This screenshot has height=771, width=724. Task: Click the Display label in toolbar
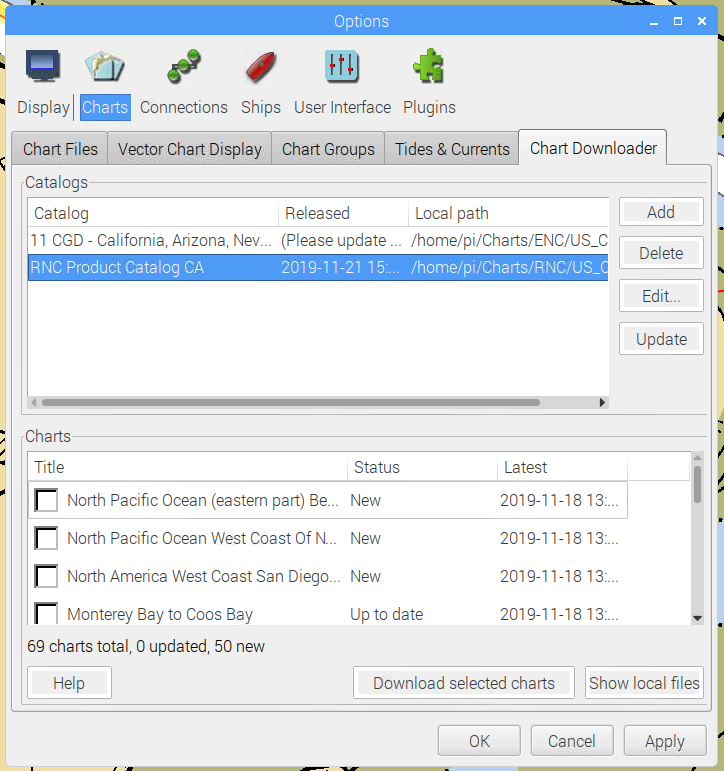pos(43,107)
